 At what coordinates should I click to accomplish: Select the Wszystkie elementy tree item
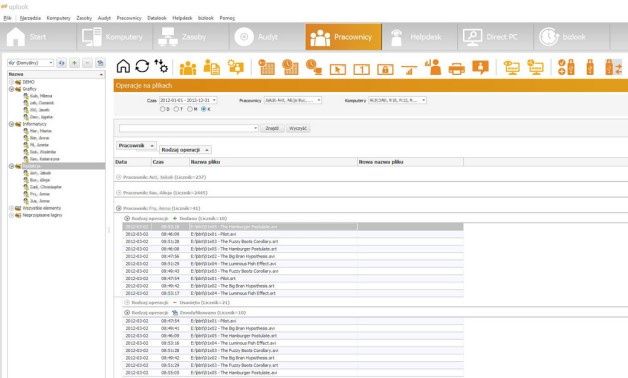pos(42,208)
